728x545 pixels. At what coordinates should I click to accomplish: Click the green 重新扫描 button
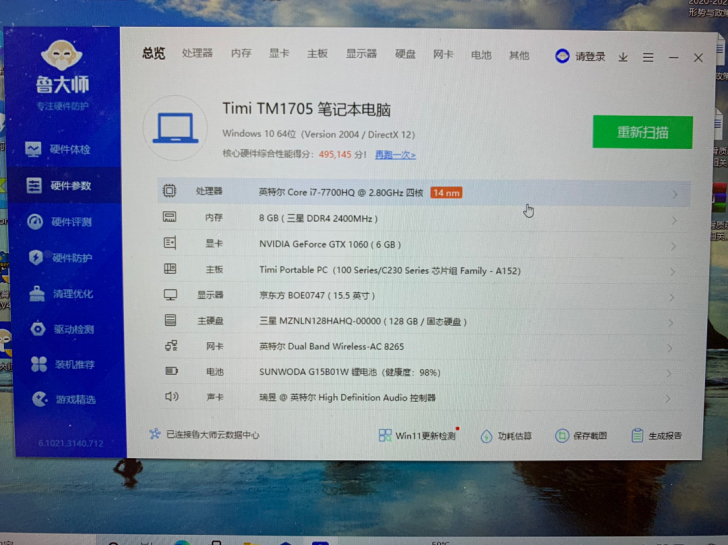click(x=643, y=132)
